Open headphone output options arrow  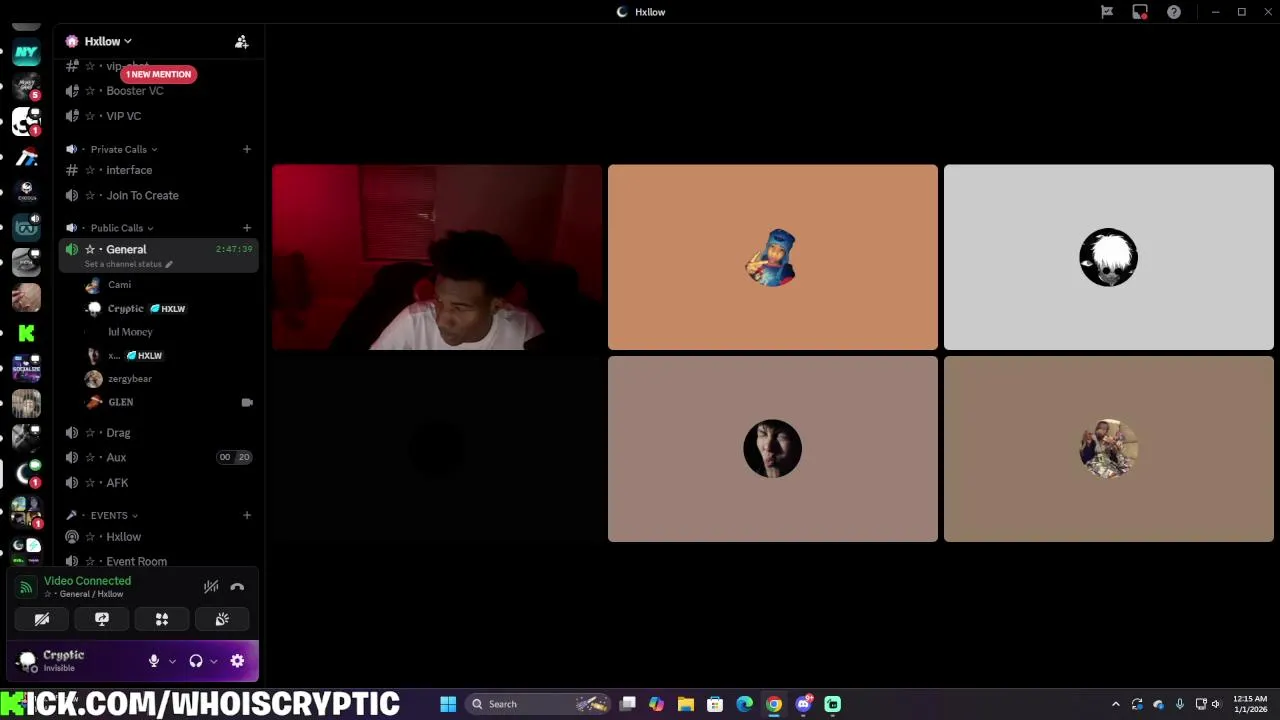pyautogui.click(x=213, y=661)
